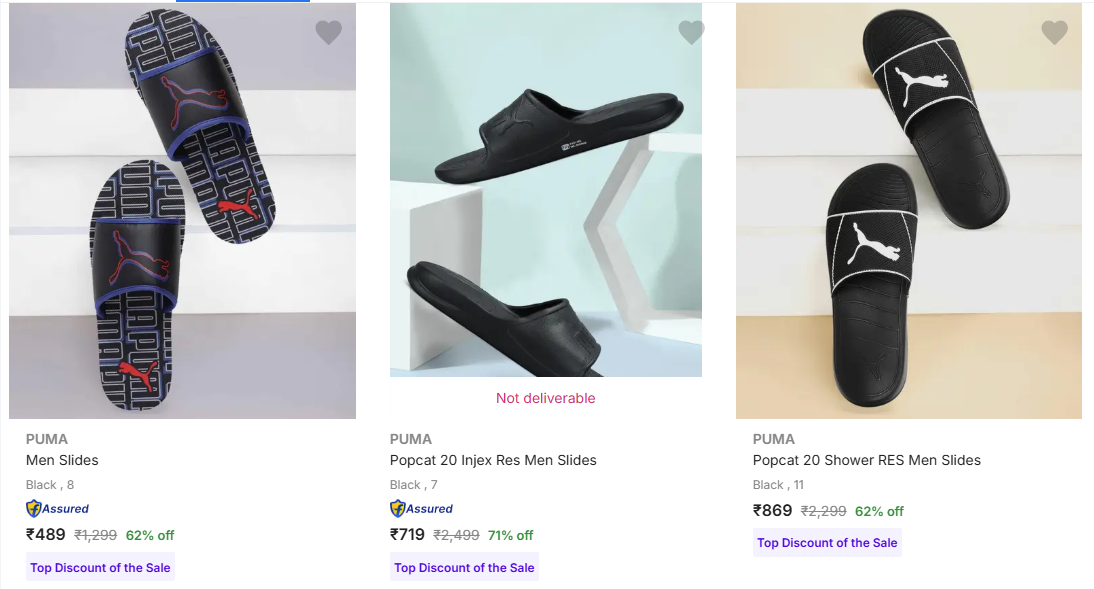Open the Popcat 20 Injex product image
Viewport: 1094px width, 589px height.
tap(546, 190)
